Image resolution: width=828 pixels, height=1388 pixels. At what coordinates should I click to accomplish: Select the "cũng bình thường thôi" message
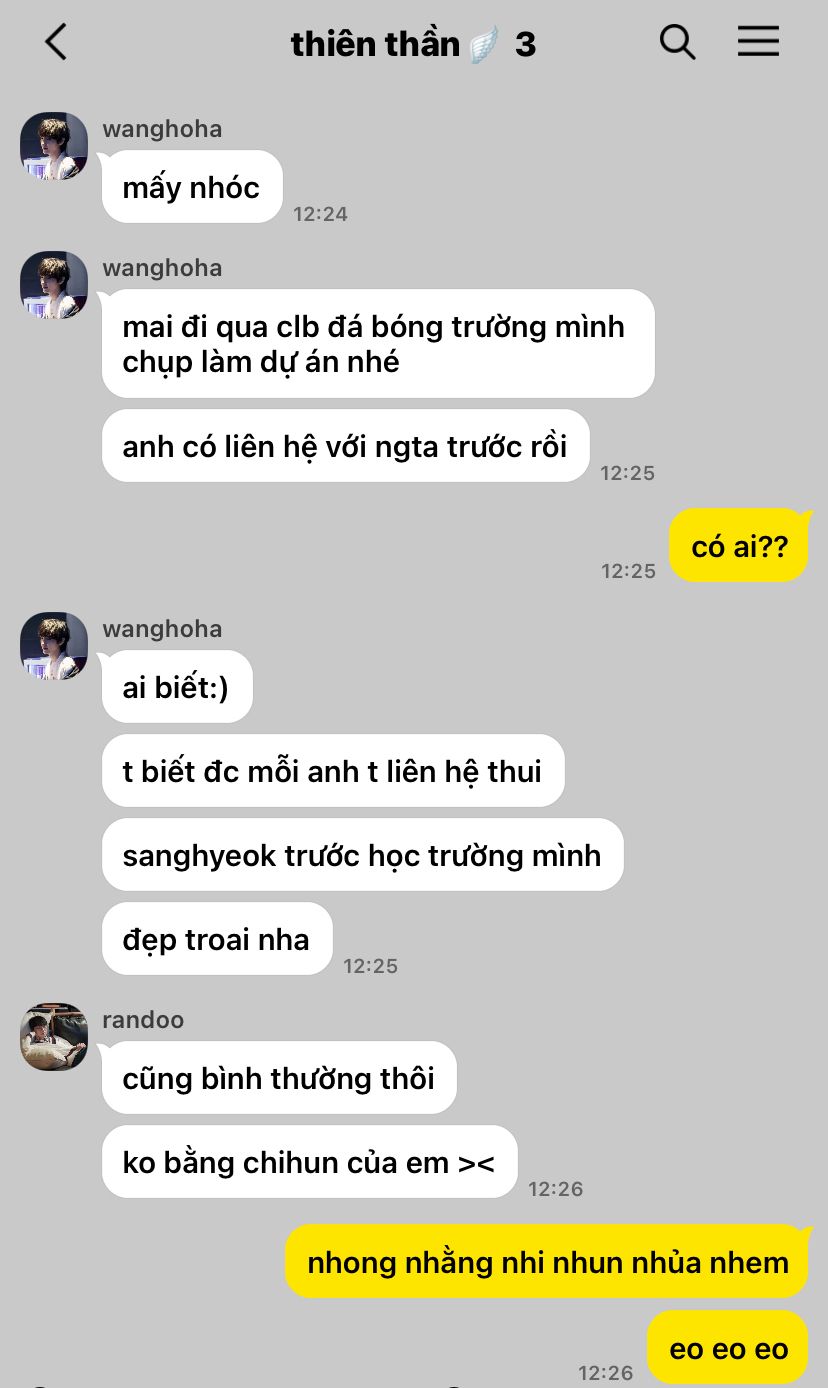click(x=279, y=1078)
